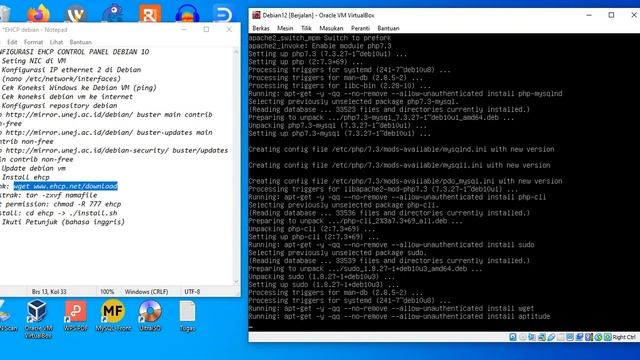The height and width of the screenshot is (360, 640).
Task: Click VirtualBox shared folders status icon
Action: (x=560, y=337)
